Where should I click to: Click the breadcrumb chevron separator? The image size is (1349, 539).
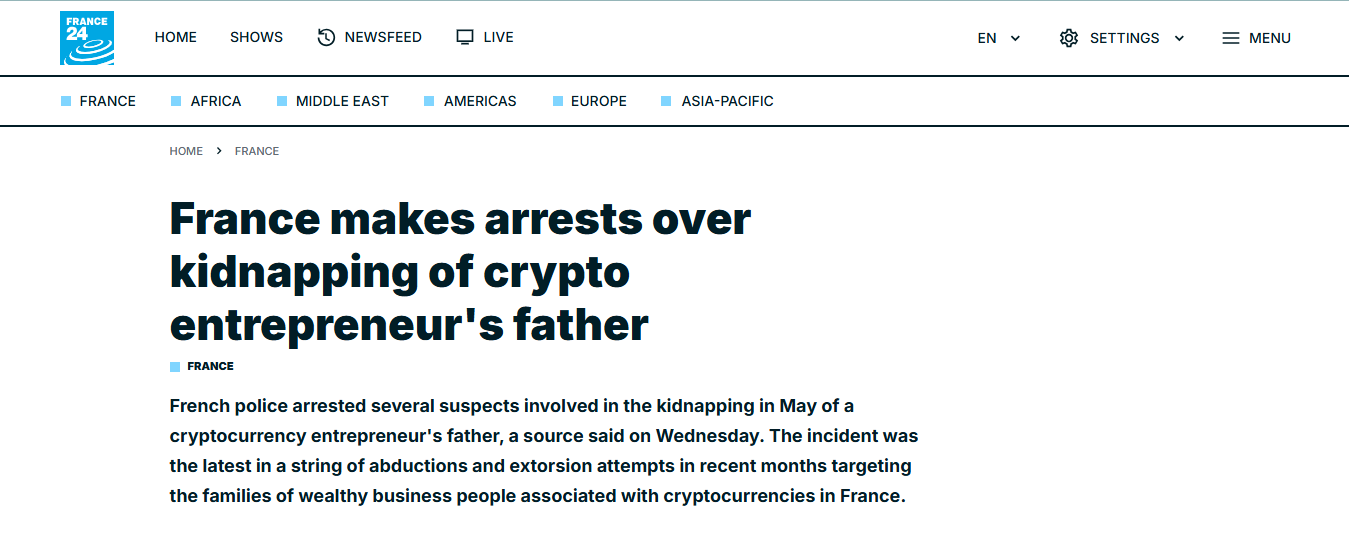(x=219, y=151)
